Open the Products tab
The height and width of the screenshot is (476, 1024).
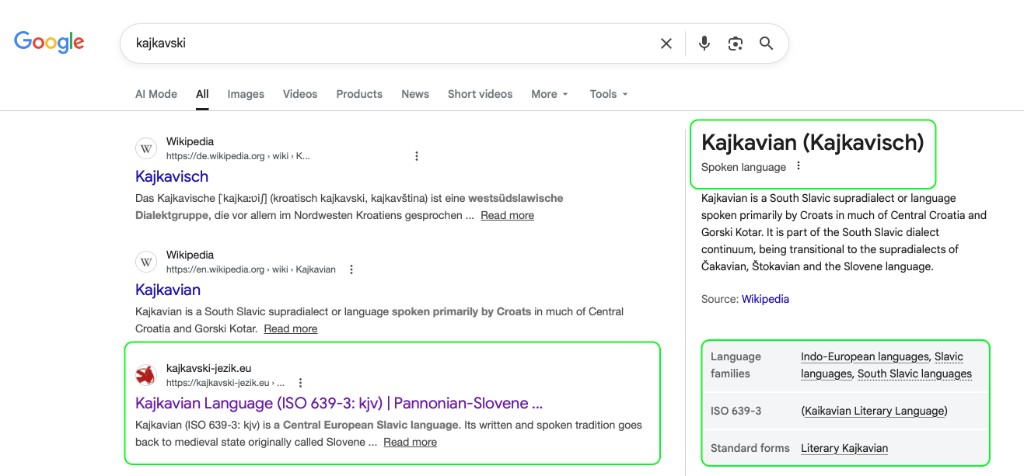(x=359, y=94)
